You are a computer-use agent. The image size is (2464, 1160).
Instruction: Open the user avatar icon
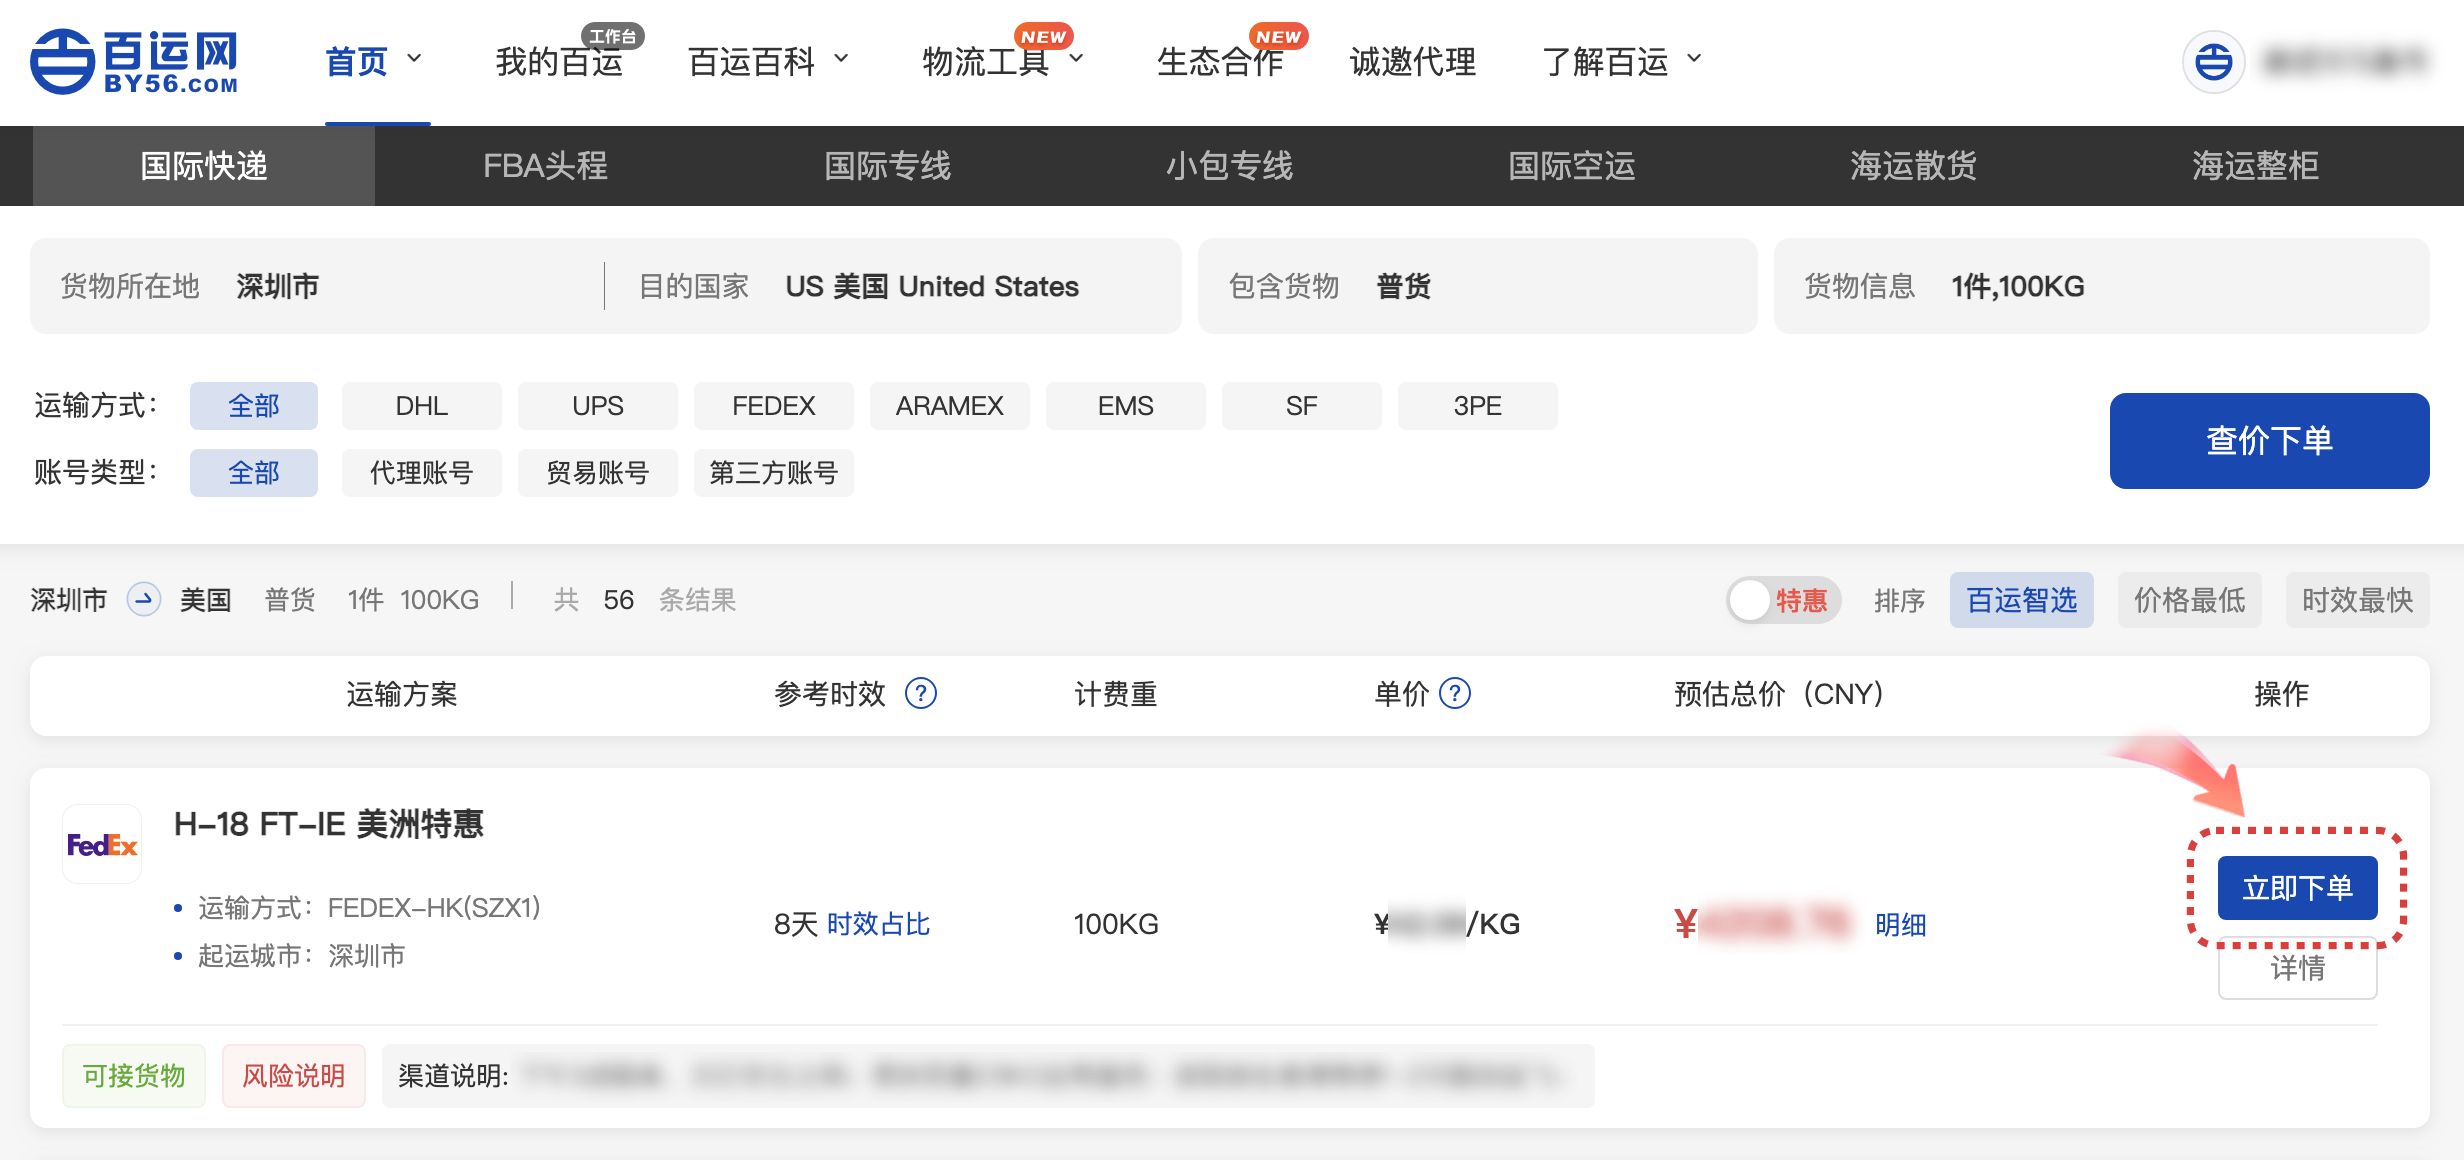(x=2212, y=62)
